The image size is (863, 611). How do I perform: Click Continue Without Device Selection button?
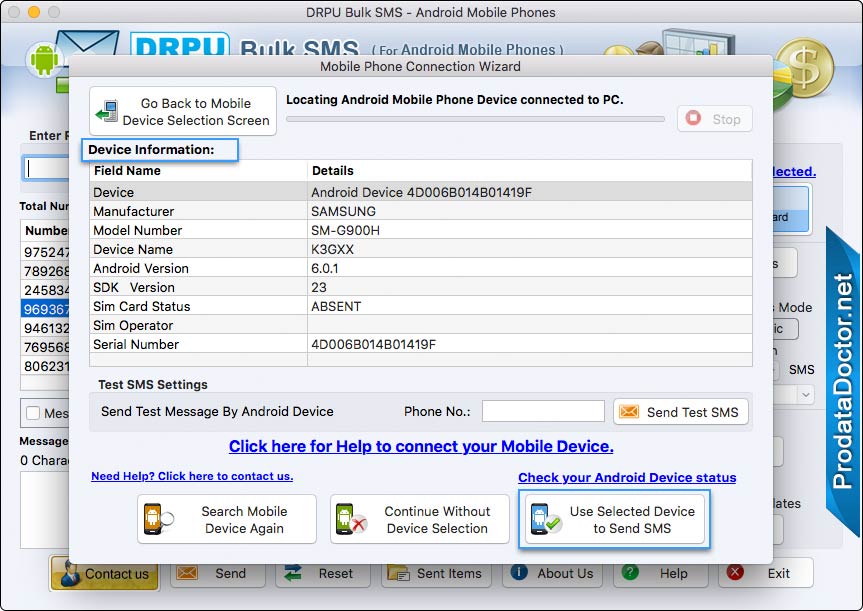click(x=419, y=519)
